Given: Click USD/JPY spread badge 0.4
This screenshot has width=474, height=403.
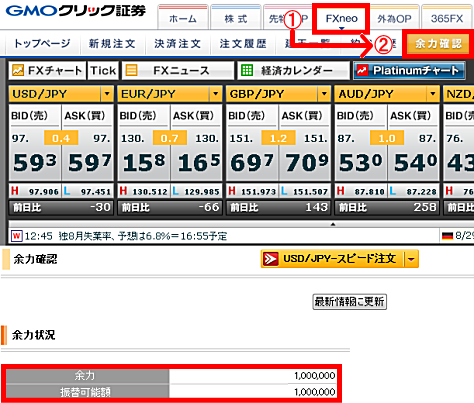Looking at the screenshot, I should pos(61,138).
